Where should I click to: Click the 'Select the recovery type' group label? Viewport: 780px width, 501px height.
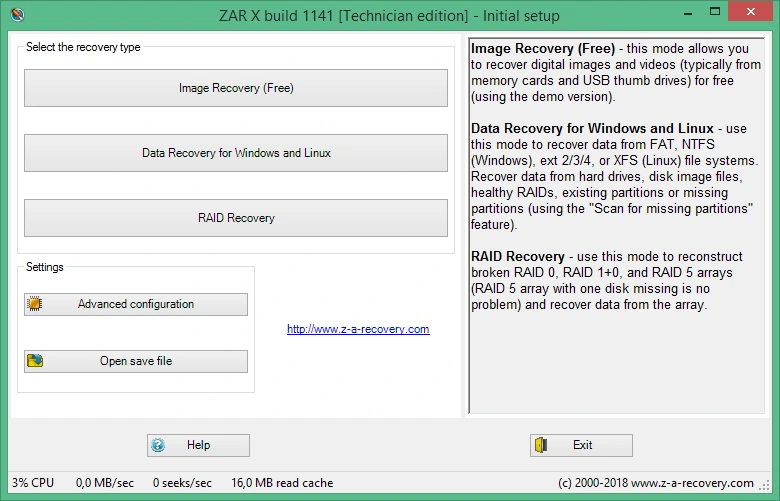(83, 47)
